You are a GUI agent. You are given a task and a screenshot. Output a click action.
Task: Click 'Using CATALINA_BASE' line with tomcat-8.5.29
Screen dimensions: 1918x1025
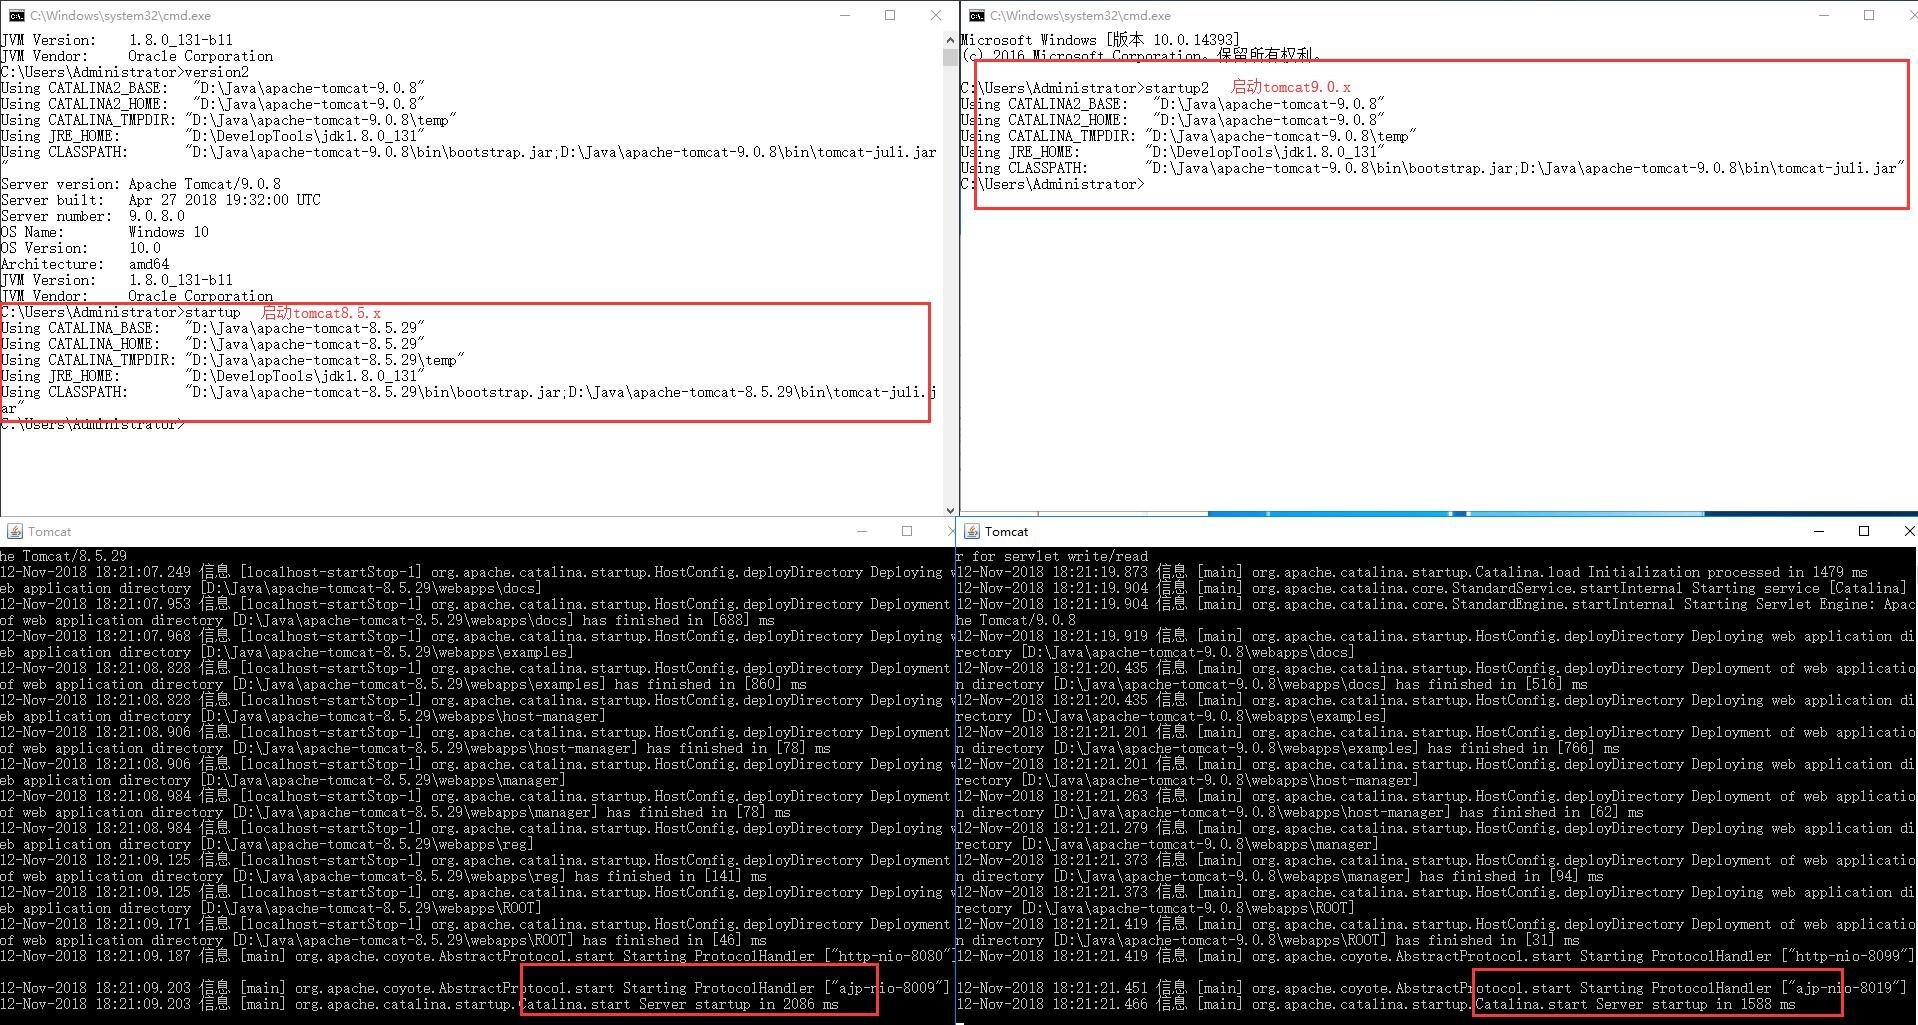(x=213, y=328)
